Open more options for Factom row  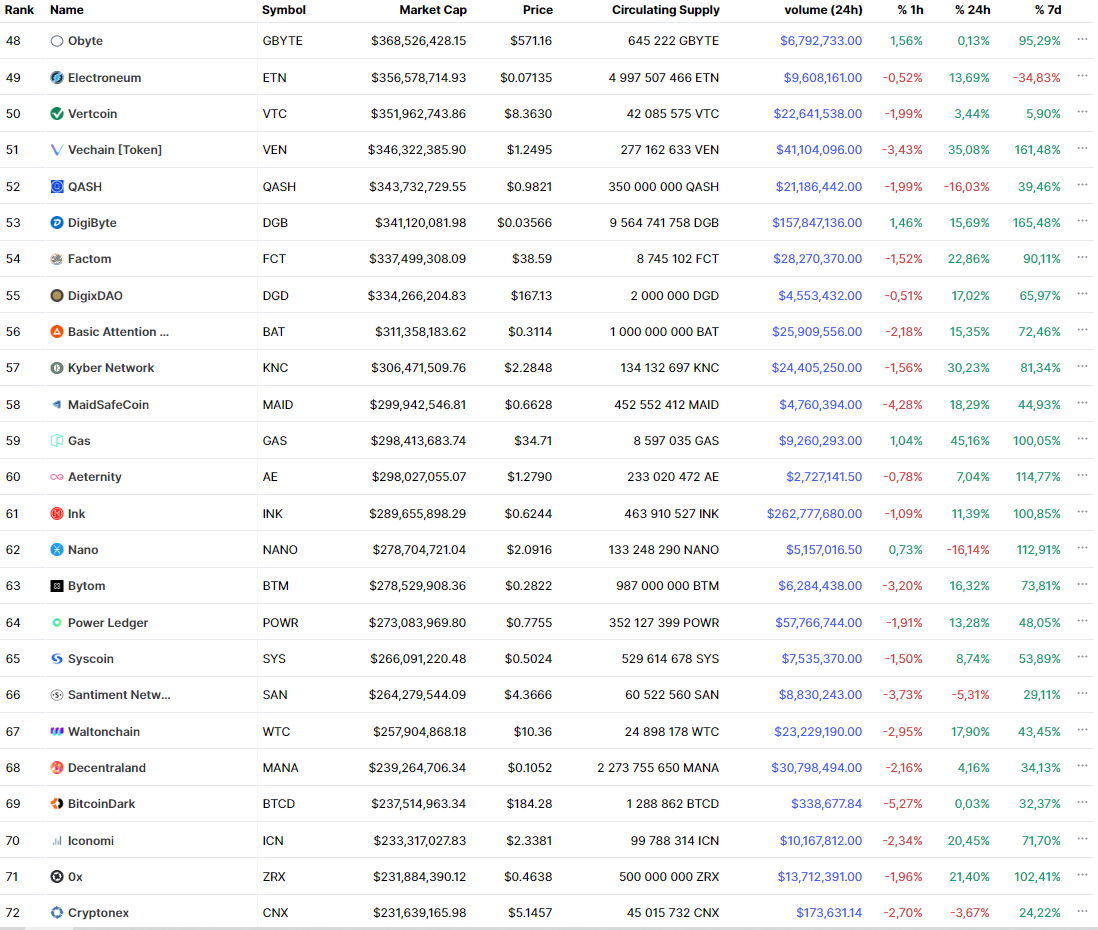[1082, 258]
